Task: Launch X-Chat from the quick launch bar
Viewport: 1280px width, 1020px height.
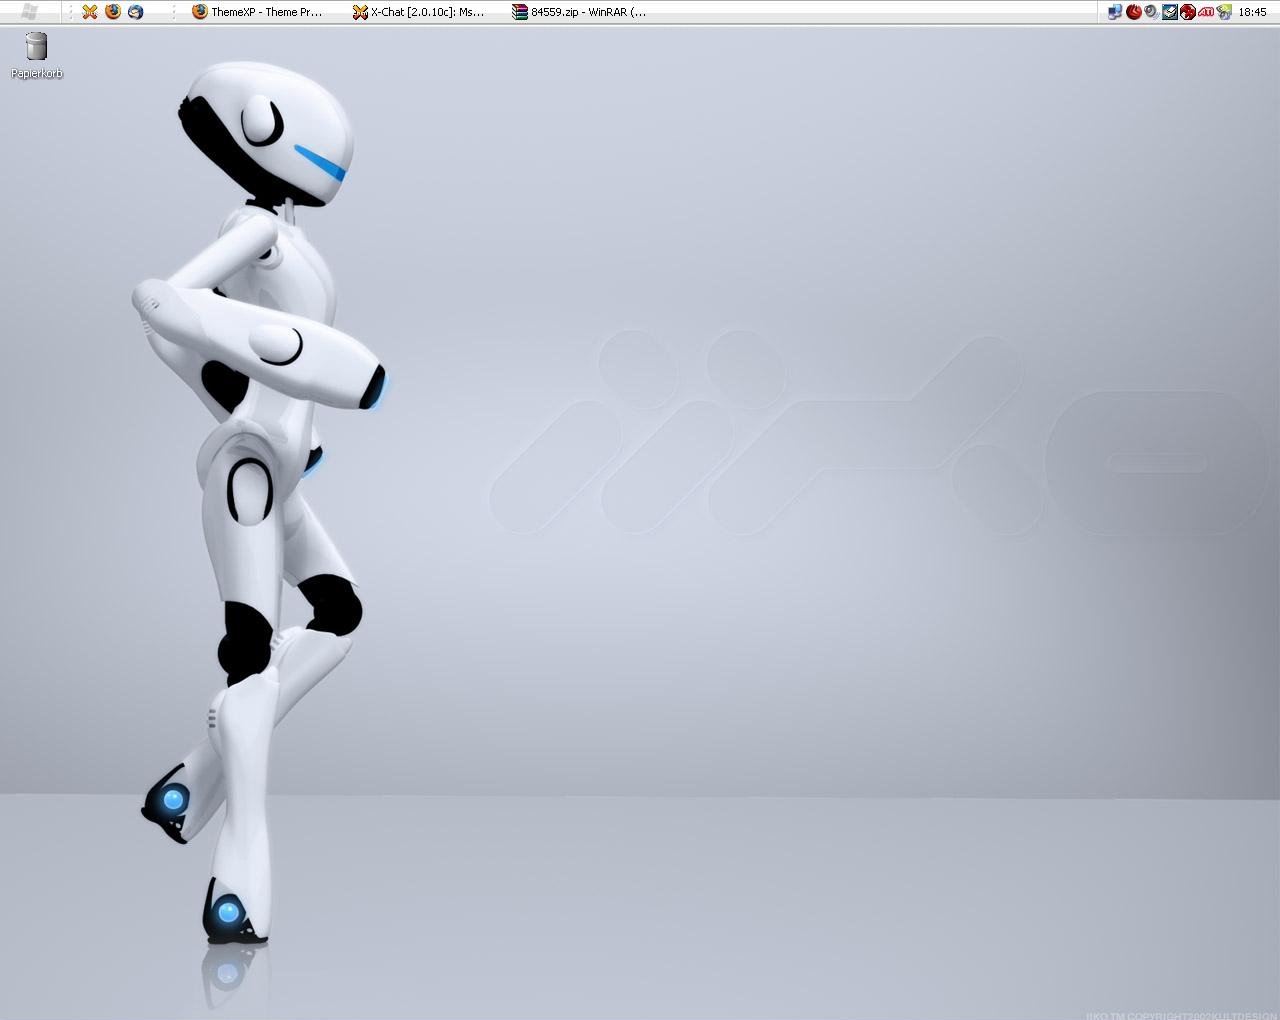Action: coord(90,12)
